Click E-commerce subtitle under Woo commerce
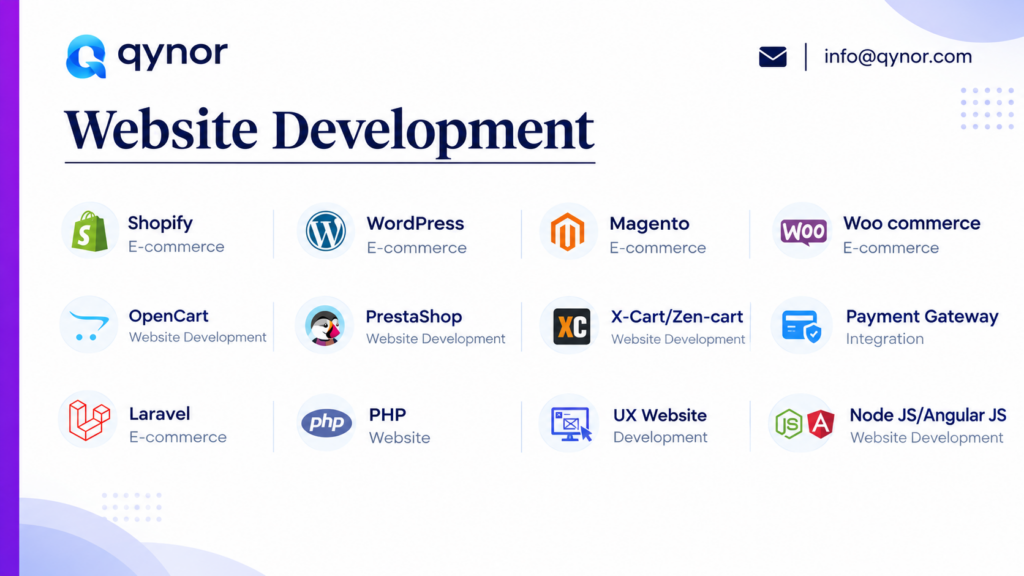The width and height of the screenshot is (1024, 576). tap(891, 248)
